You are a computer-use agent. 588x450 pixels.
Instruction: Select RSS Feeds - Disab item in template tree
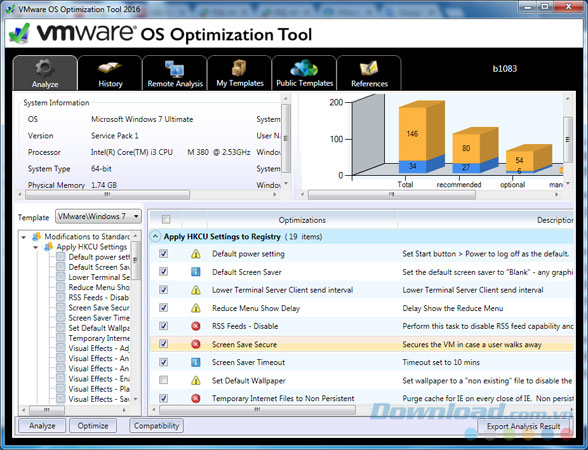(99, 297)
